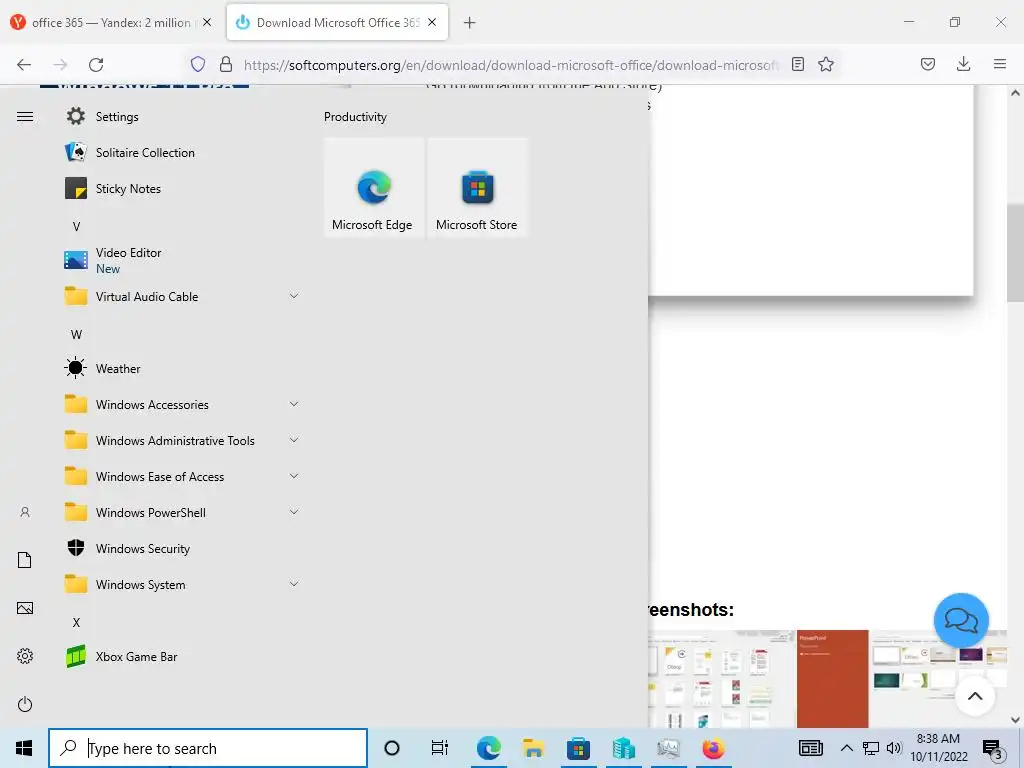Save page to Pocket

(927, 64)
